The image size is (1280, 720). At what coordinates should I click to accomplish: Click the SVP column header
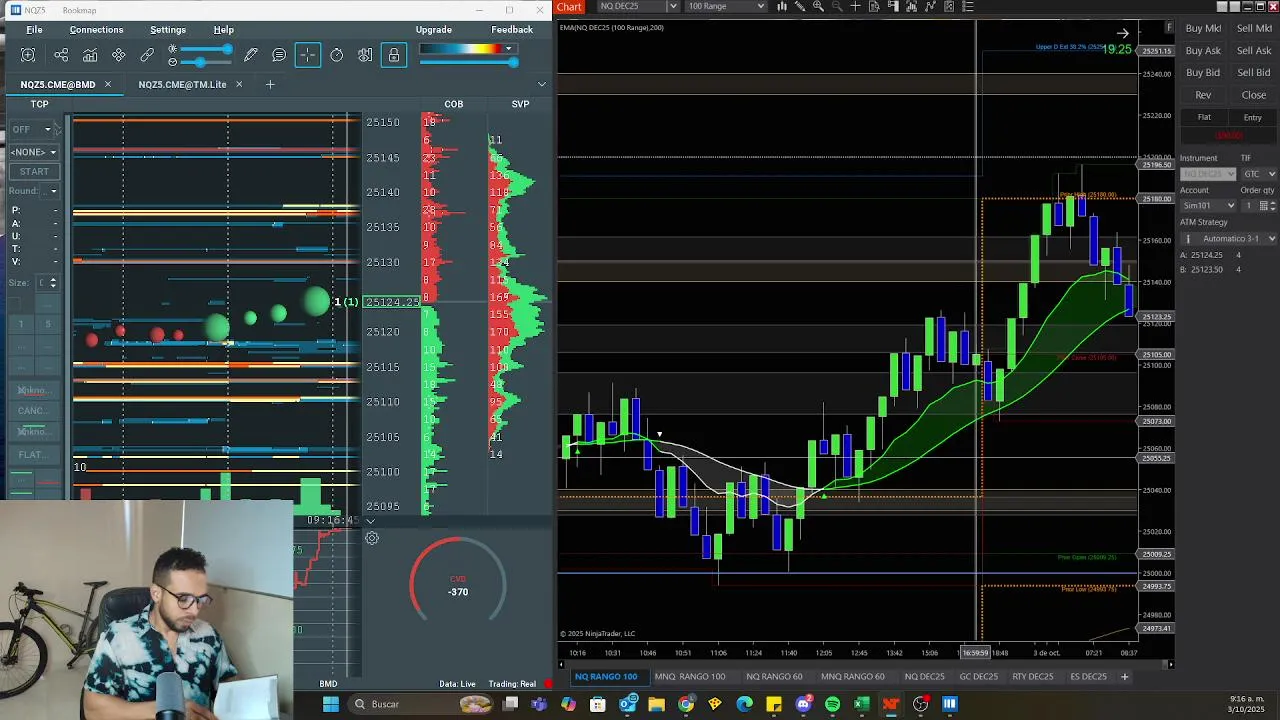coord(520,104)
